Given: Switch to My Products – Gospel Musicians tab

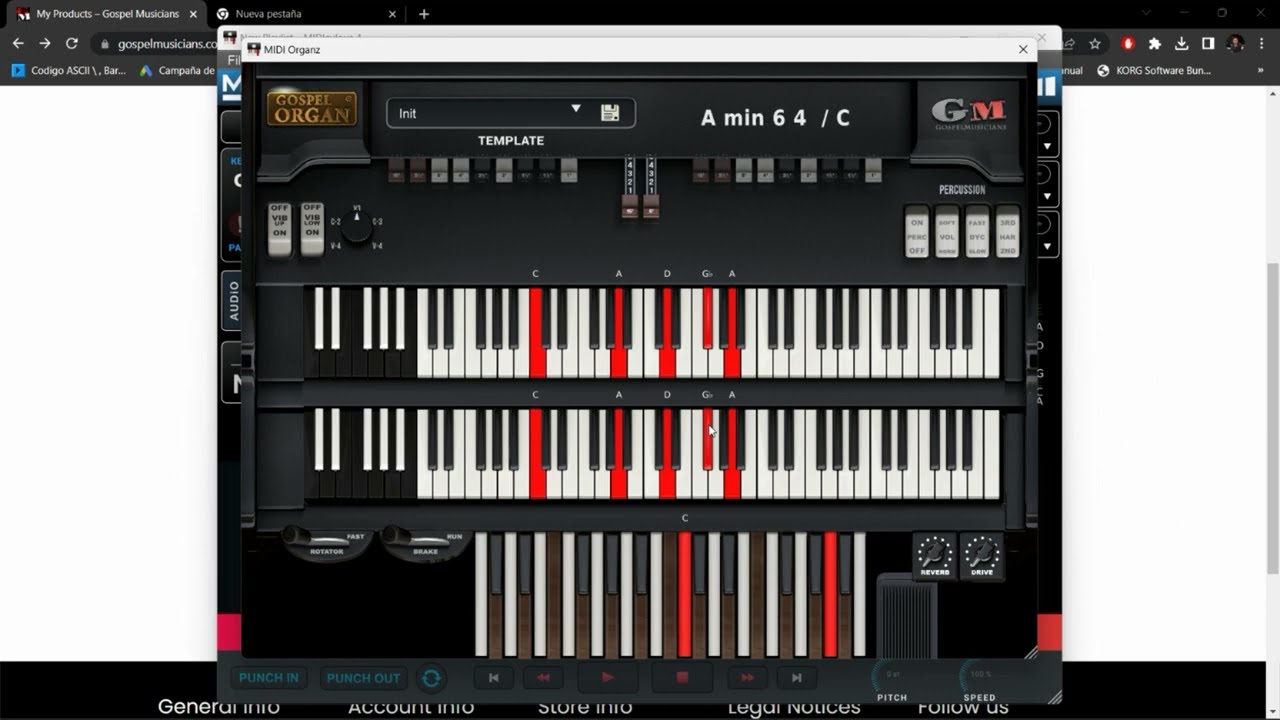Looking at the screenshot, I should pos(107,14).
